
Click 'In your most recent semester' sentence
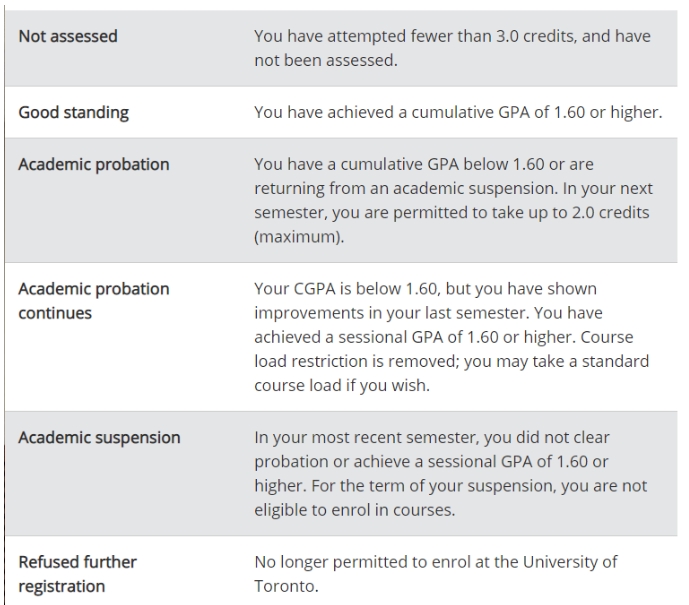click(367, 438)
